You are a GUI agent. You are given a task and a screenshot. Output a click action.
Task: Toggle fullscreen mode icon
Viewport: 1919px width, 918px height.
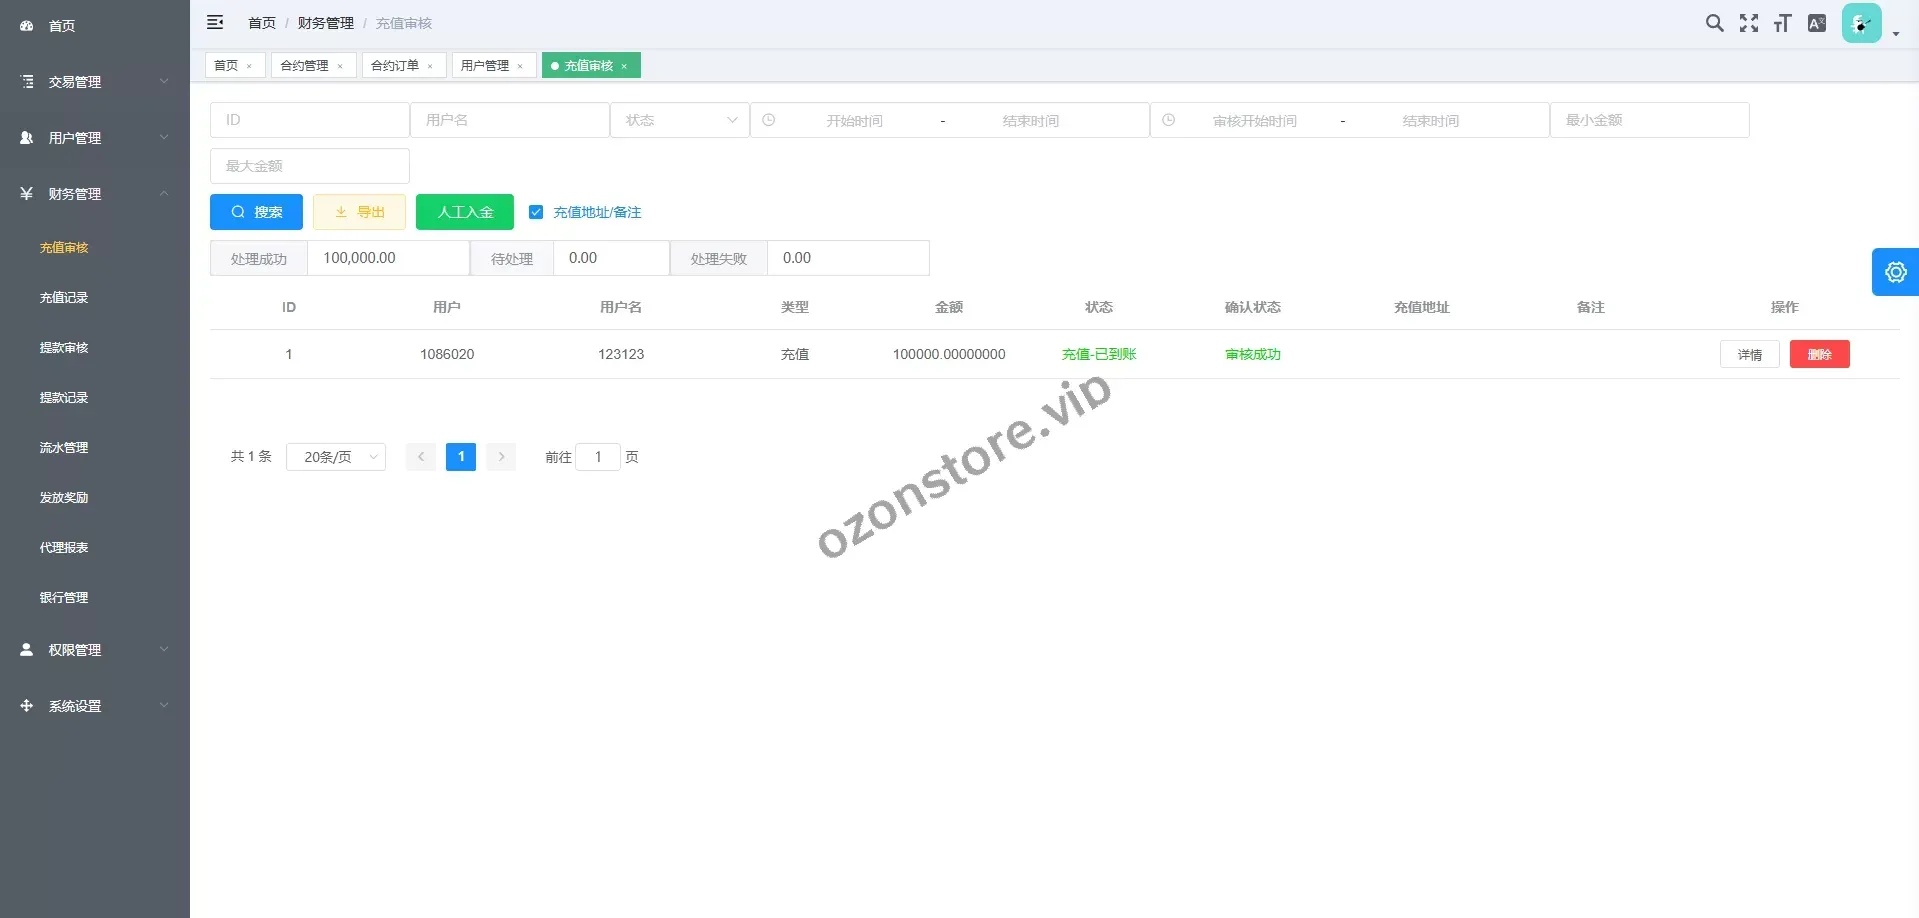[x=1748, y=23]
